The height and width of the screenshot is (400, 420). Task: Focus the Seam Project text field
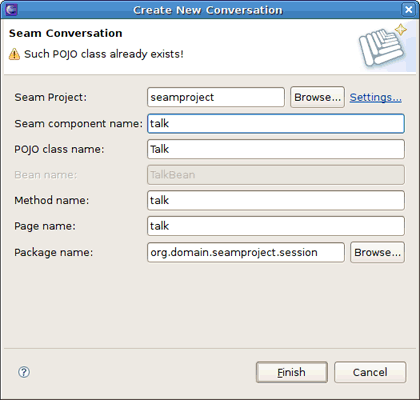(x=216, y=97)
